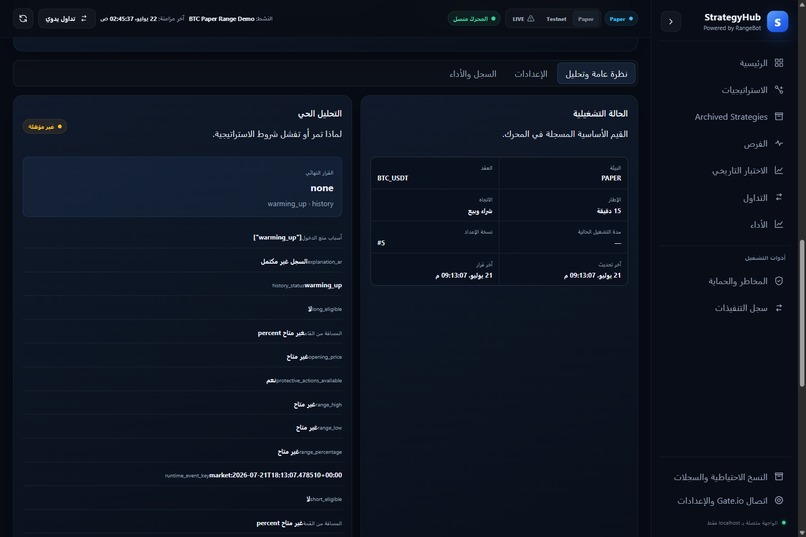Select Testnet mode in mode switcher
The height and width of the screenshot is (537, 806).
click(556, 19)
